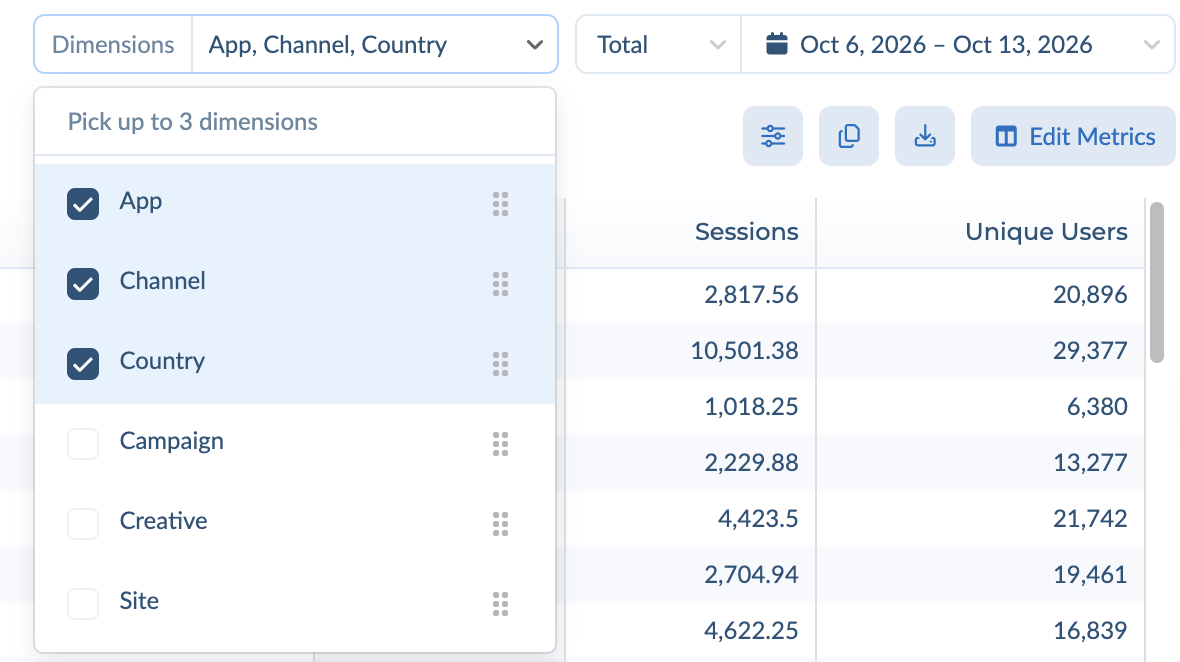Click the table vertical scrollbar thumb
The height and width of the screenshot is (662, 1180).
1157,283
